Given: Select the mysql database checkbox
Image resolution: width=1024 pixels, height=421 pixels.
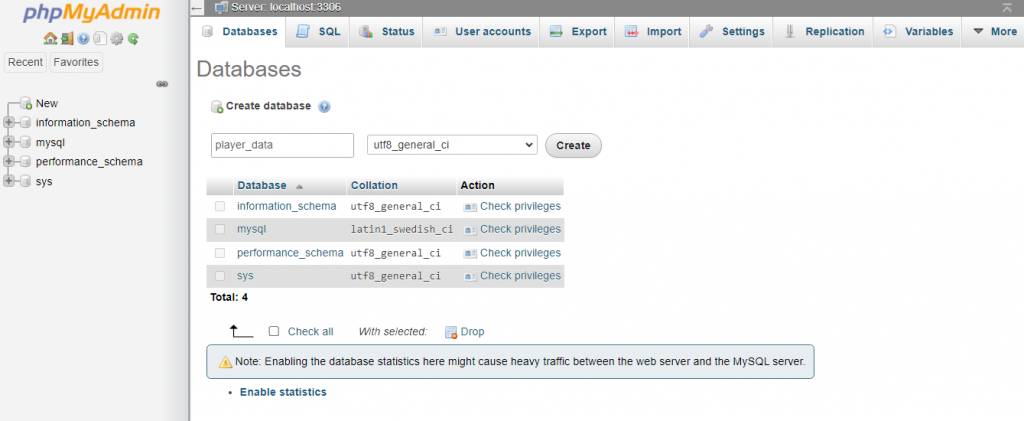Looking at the screenshot, I should point(220,229).
